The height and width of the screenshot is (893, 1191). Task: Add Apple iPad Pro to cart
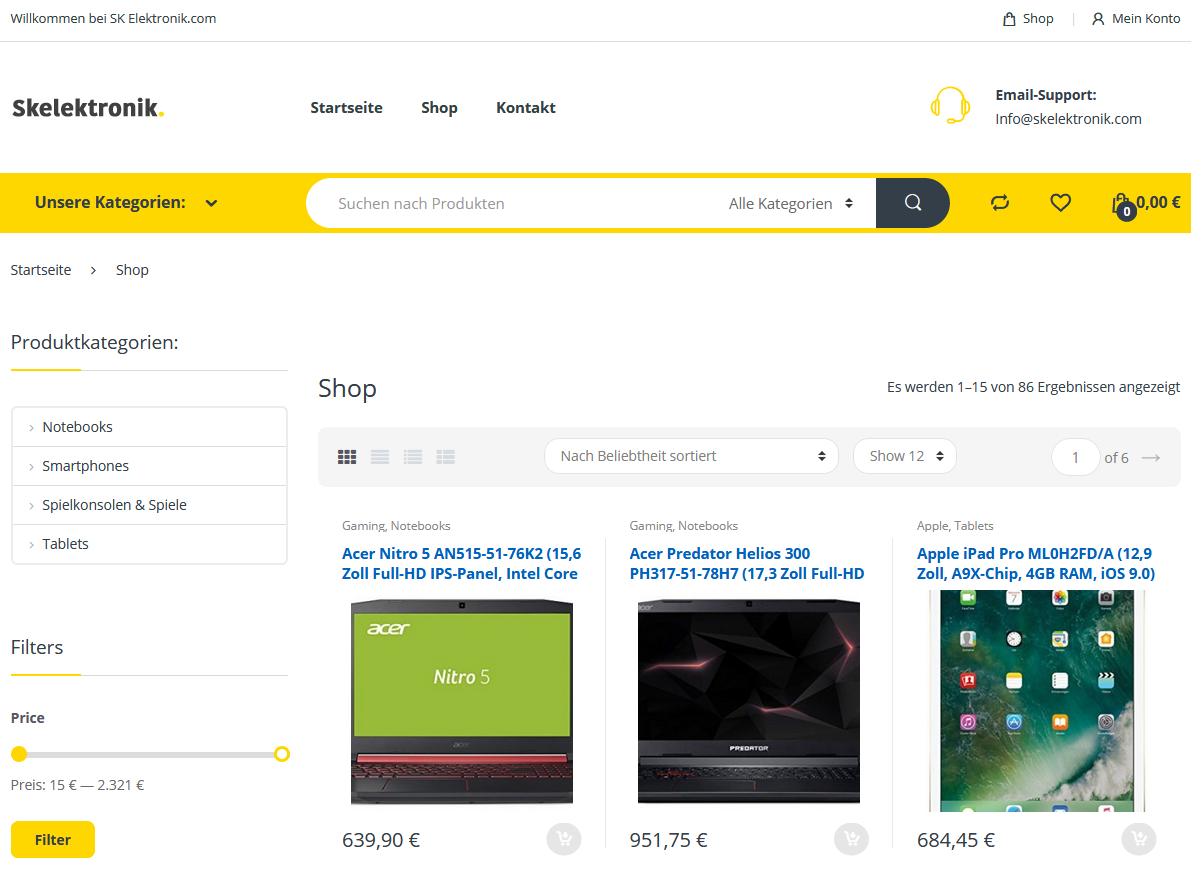tap(1139, 839)
